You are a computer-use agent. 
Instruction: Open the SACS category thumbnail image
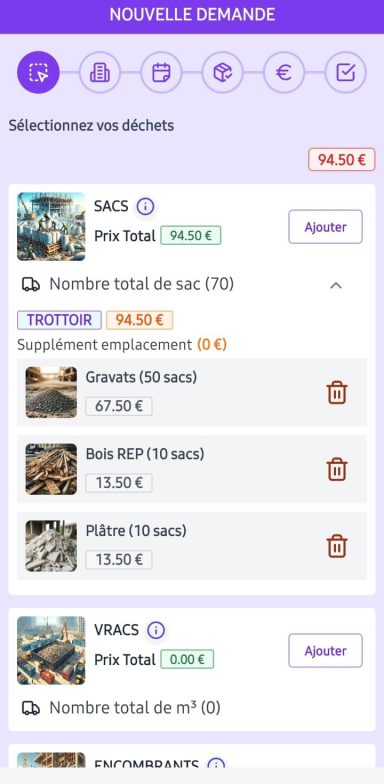(x=51, y=226)
